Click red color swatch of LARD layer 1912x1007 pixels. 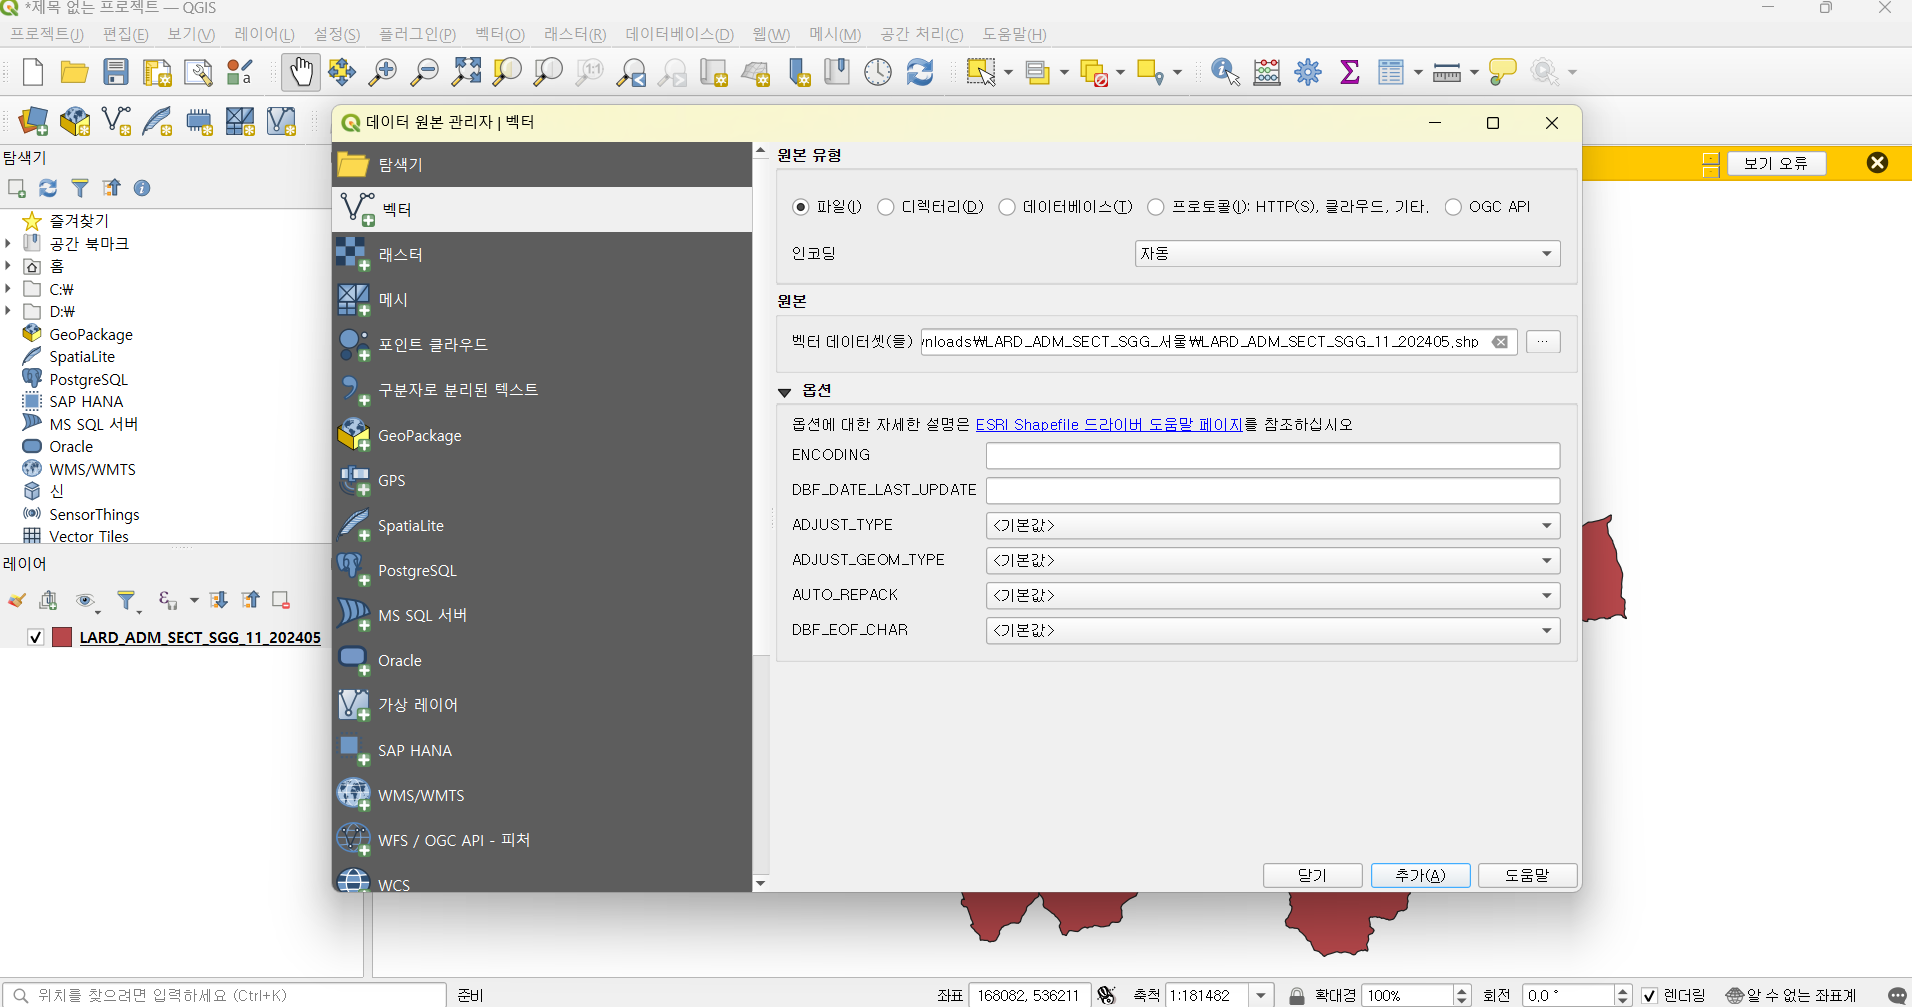click(62, 637)
